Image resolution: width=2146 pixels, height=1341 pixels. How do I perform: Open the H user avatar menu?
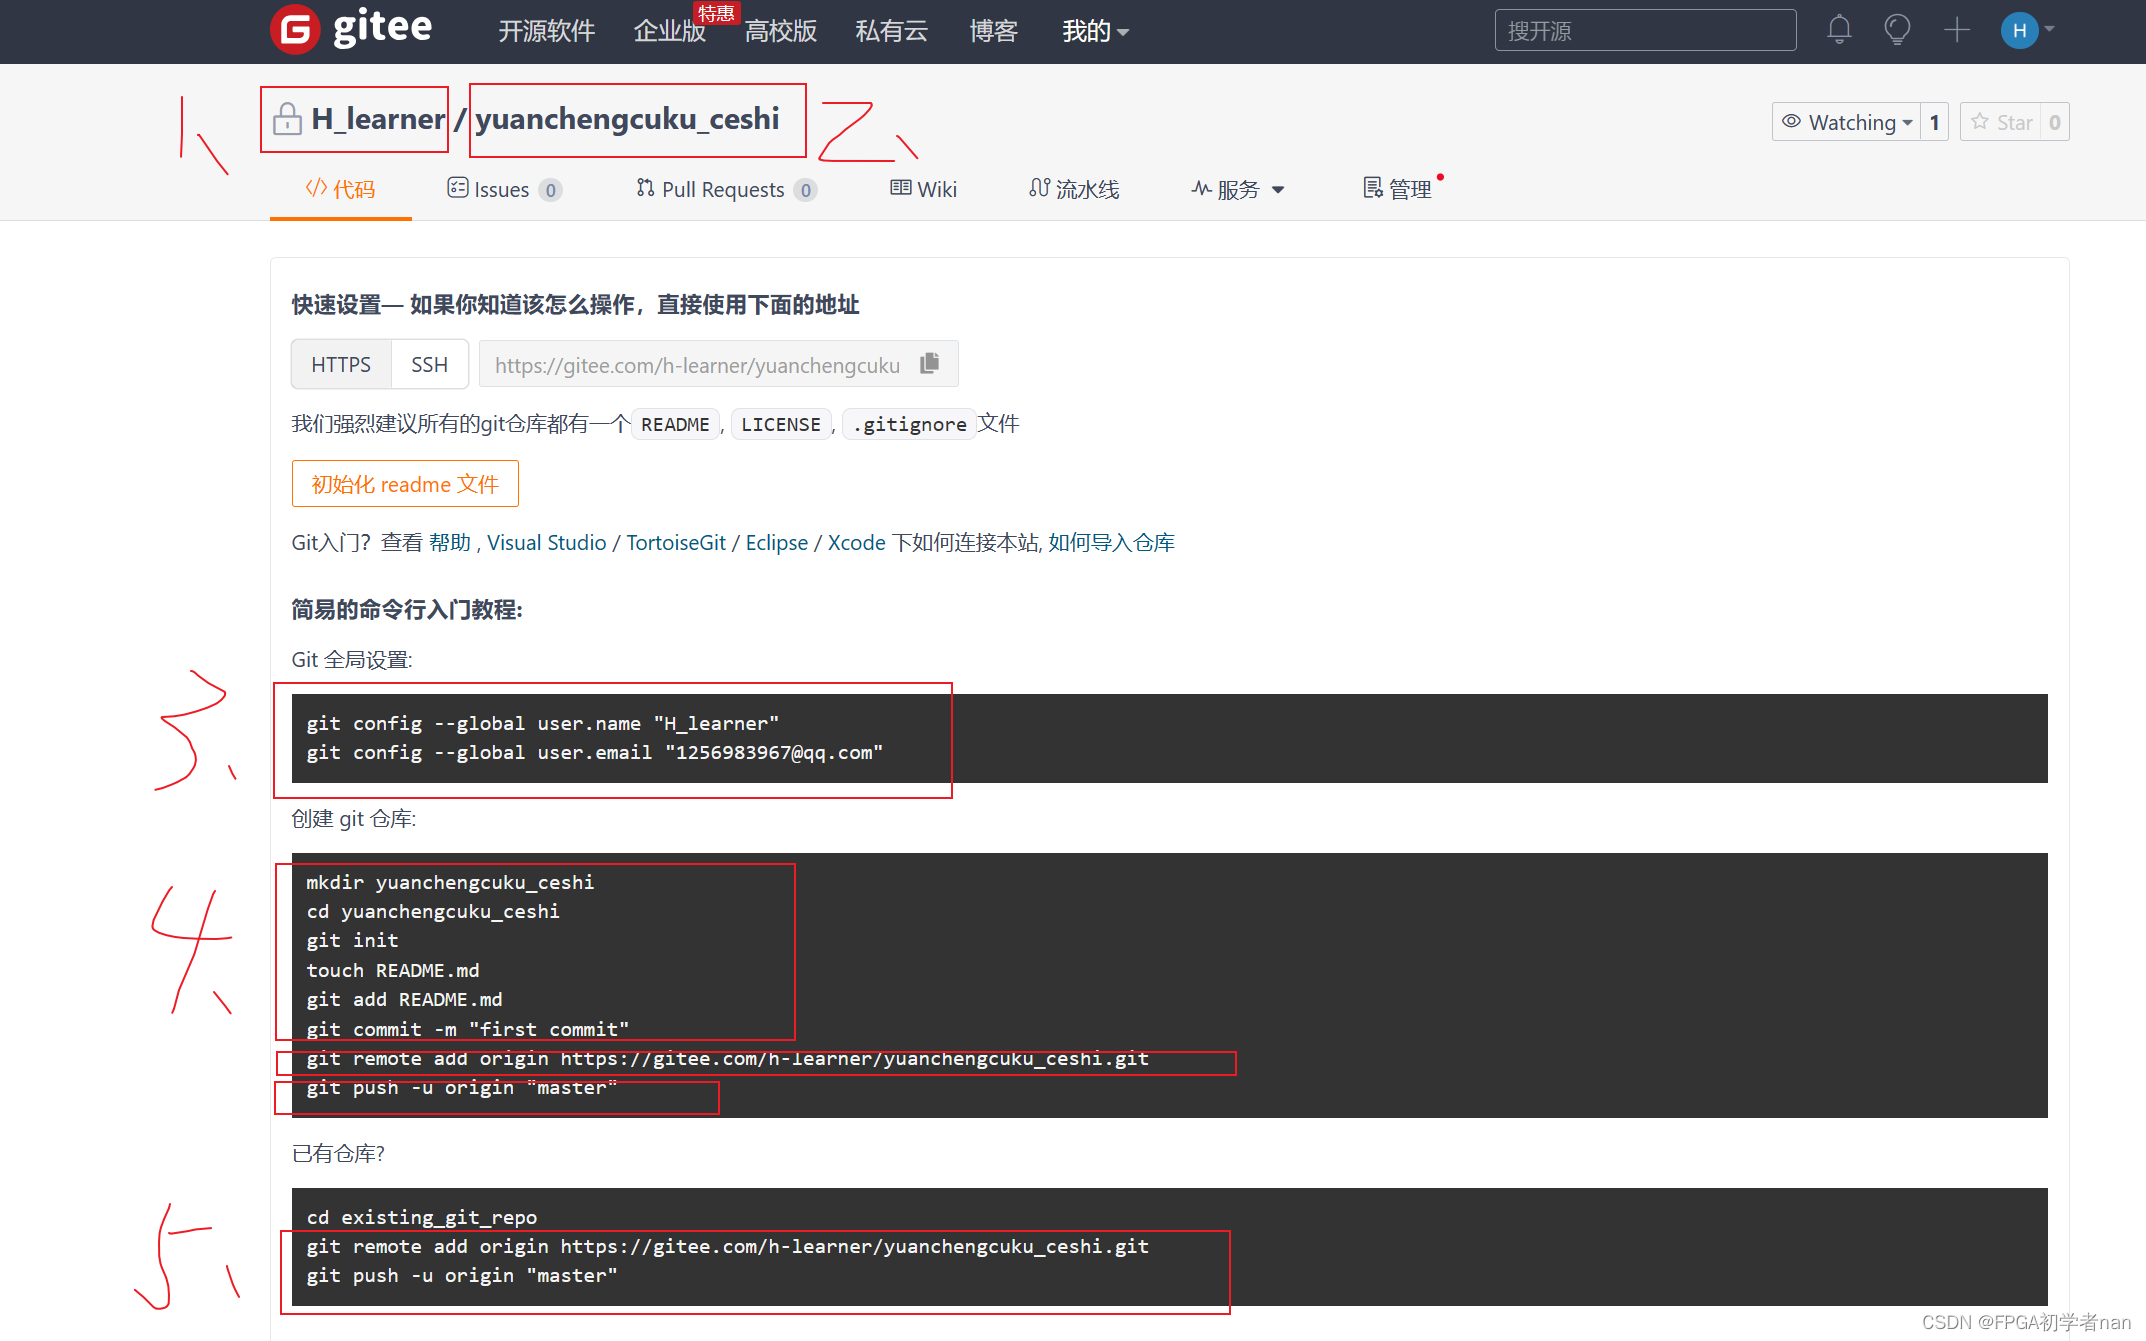tap(2019, 30)
